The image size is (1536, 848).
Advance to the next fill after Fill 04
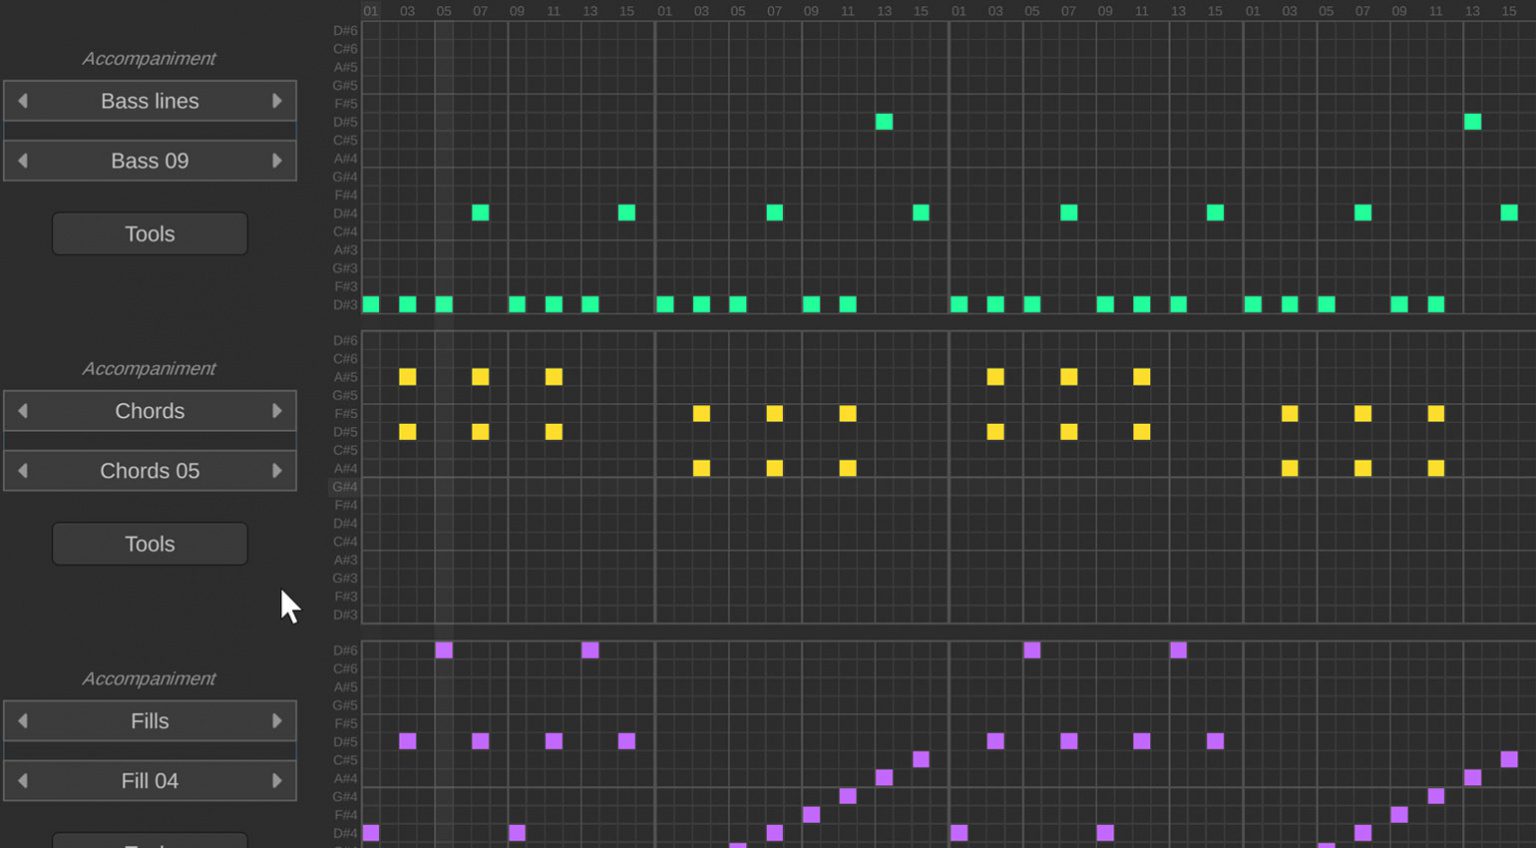pos(277,780)
